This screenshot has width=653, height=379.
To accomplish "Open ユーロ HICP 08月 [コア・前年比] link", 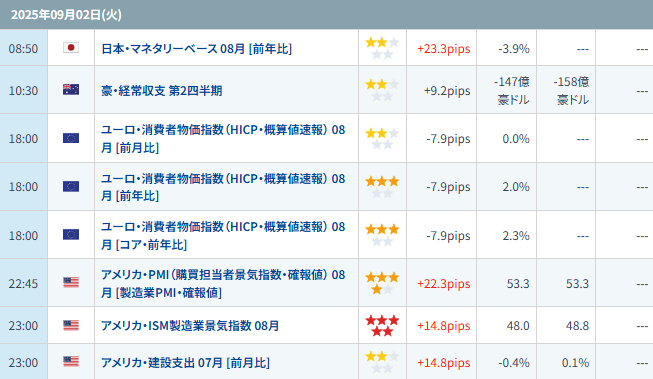I will pyautogui.click(x=223, y=235).
